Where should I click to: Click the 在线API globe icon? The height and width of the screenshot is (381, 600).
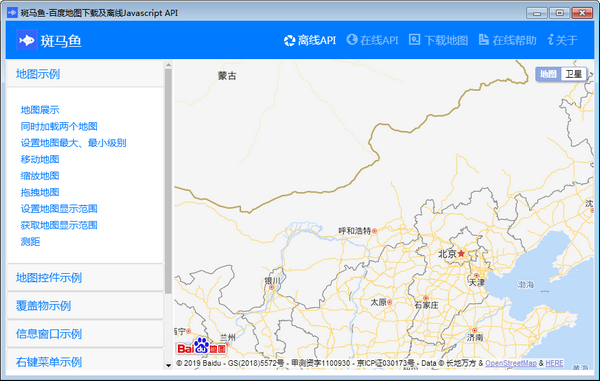[x=352, y=39]
